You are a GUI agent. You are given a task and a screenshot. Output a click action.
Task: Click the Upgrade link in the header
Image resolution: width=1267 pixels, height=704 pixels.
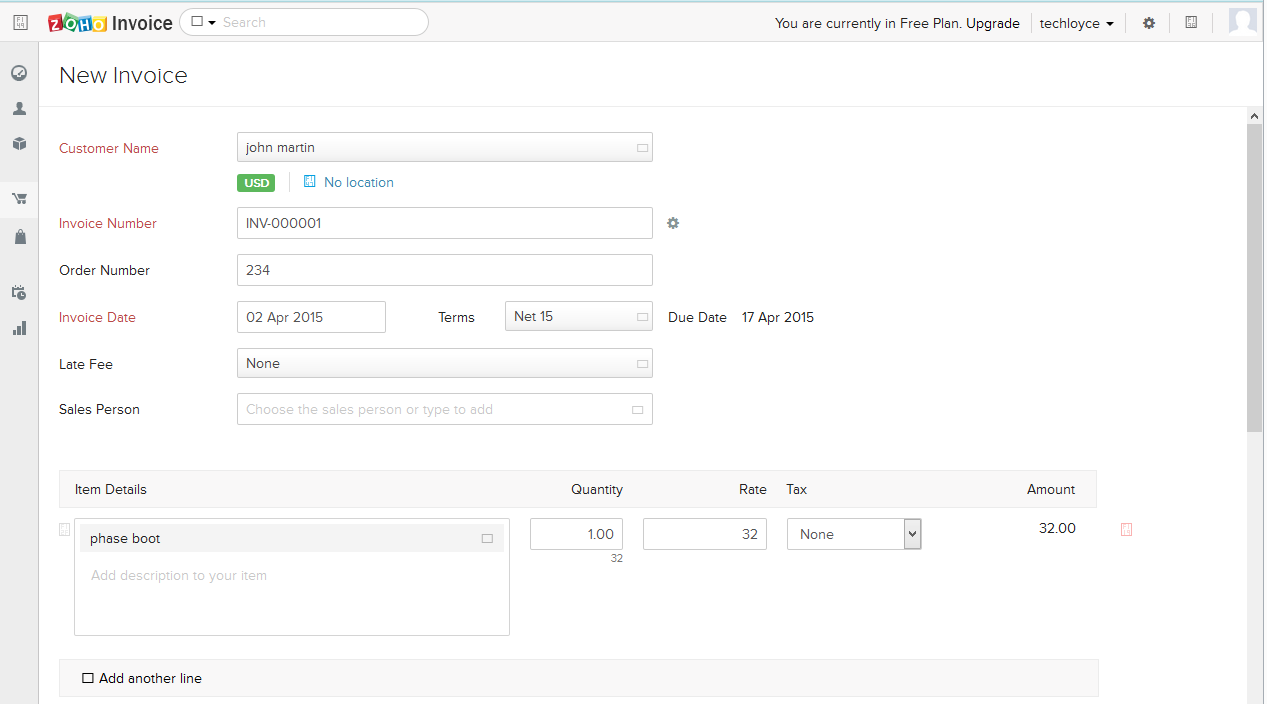coord(992,23)
